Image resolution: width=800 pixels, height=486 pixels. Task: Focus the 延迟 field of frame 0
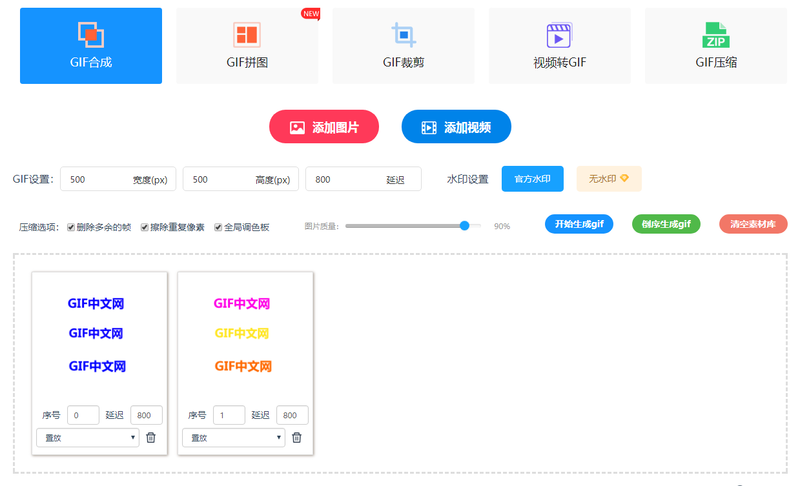pos(146,415)
